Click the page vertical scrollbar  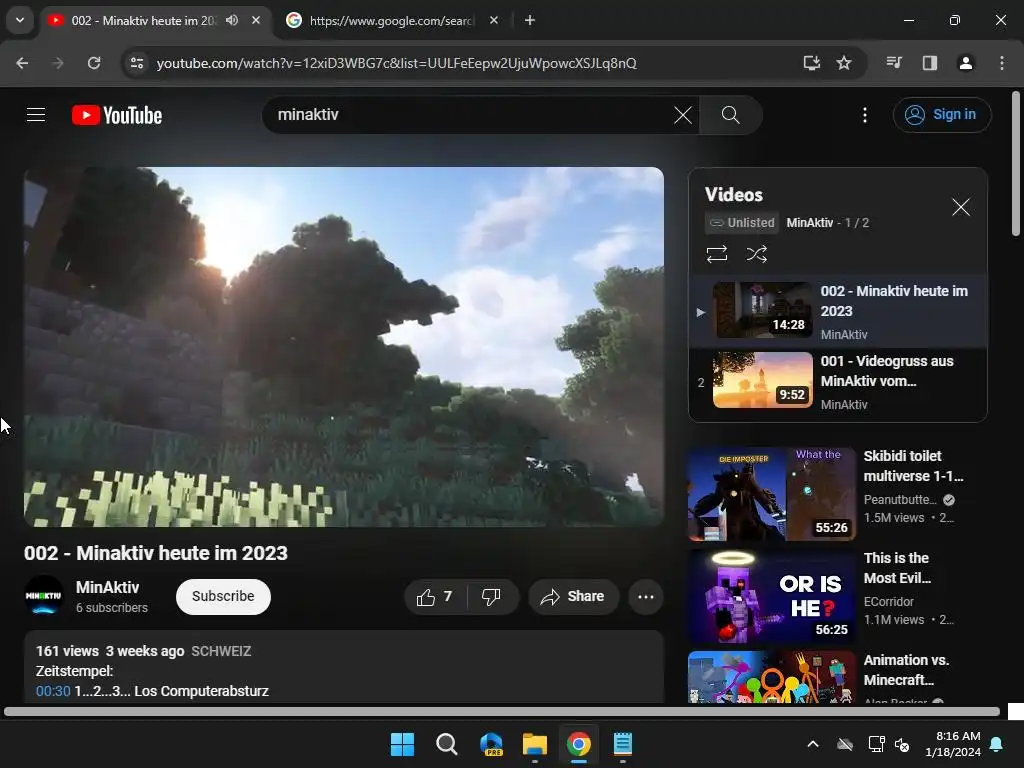pyautogui.click(x=1016, y=163)
